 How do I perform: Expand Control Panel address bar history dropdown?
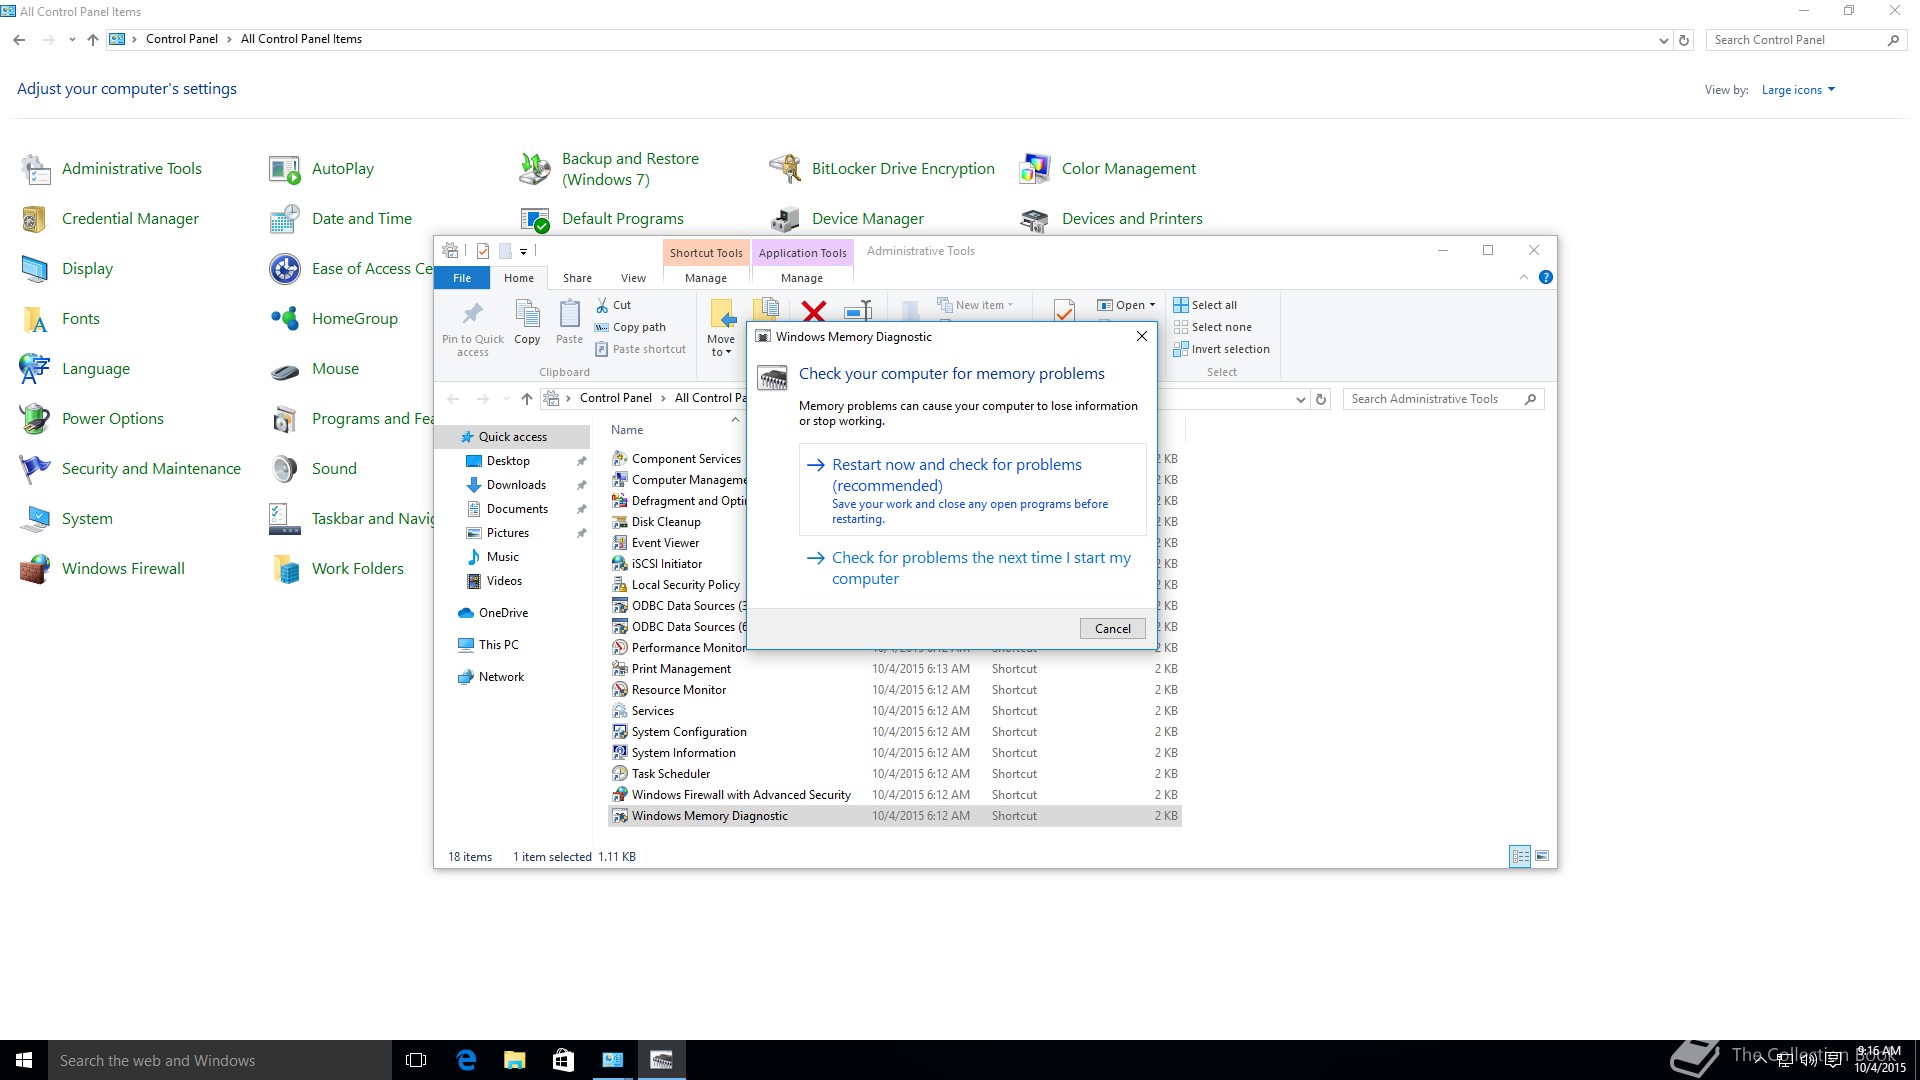pyautogui.click(x=1663, y=40)
